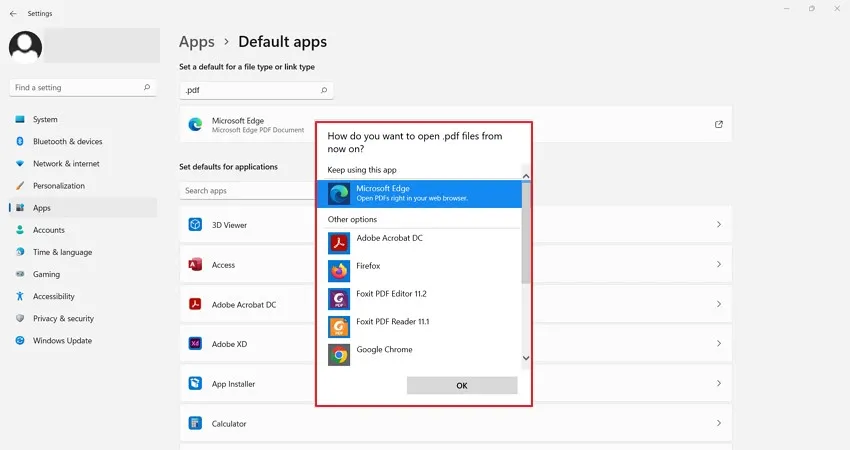Open Bluetooth & devices settings
850x450 pixels.
tap(83, 142)
